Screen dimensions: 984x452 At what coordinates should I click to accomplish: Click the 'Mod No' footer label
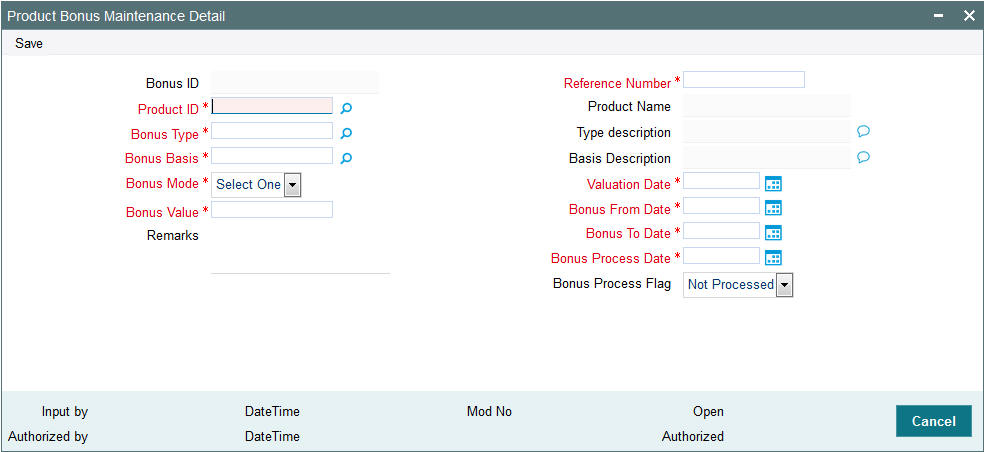pos(489,412)
